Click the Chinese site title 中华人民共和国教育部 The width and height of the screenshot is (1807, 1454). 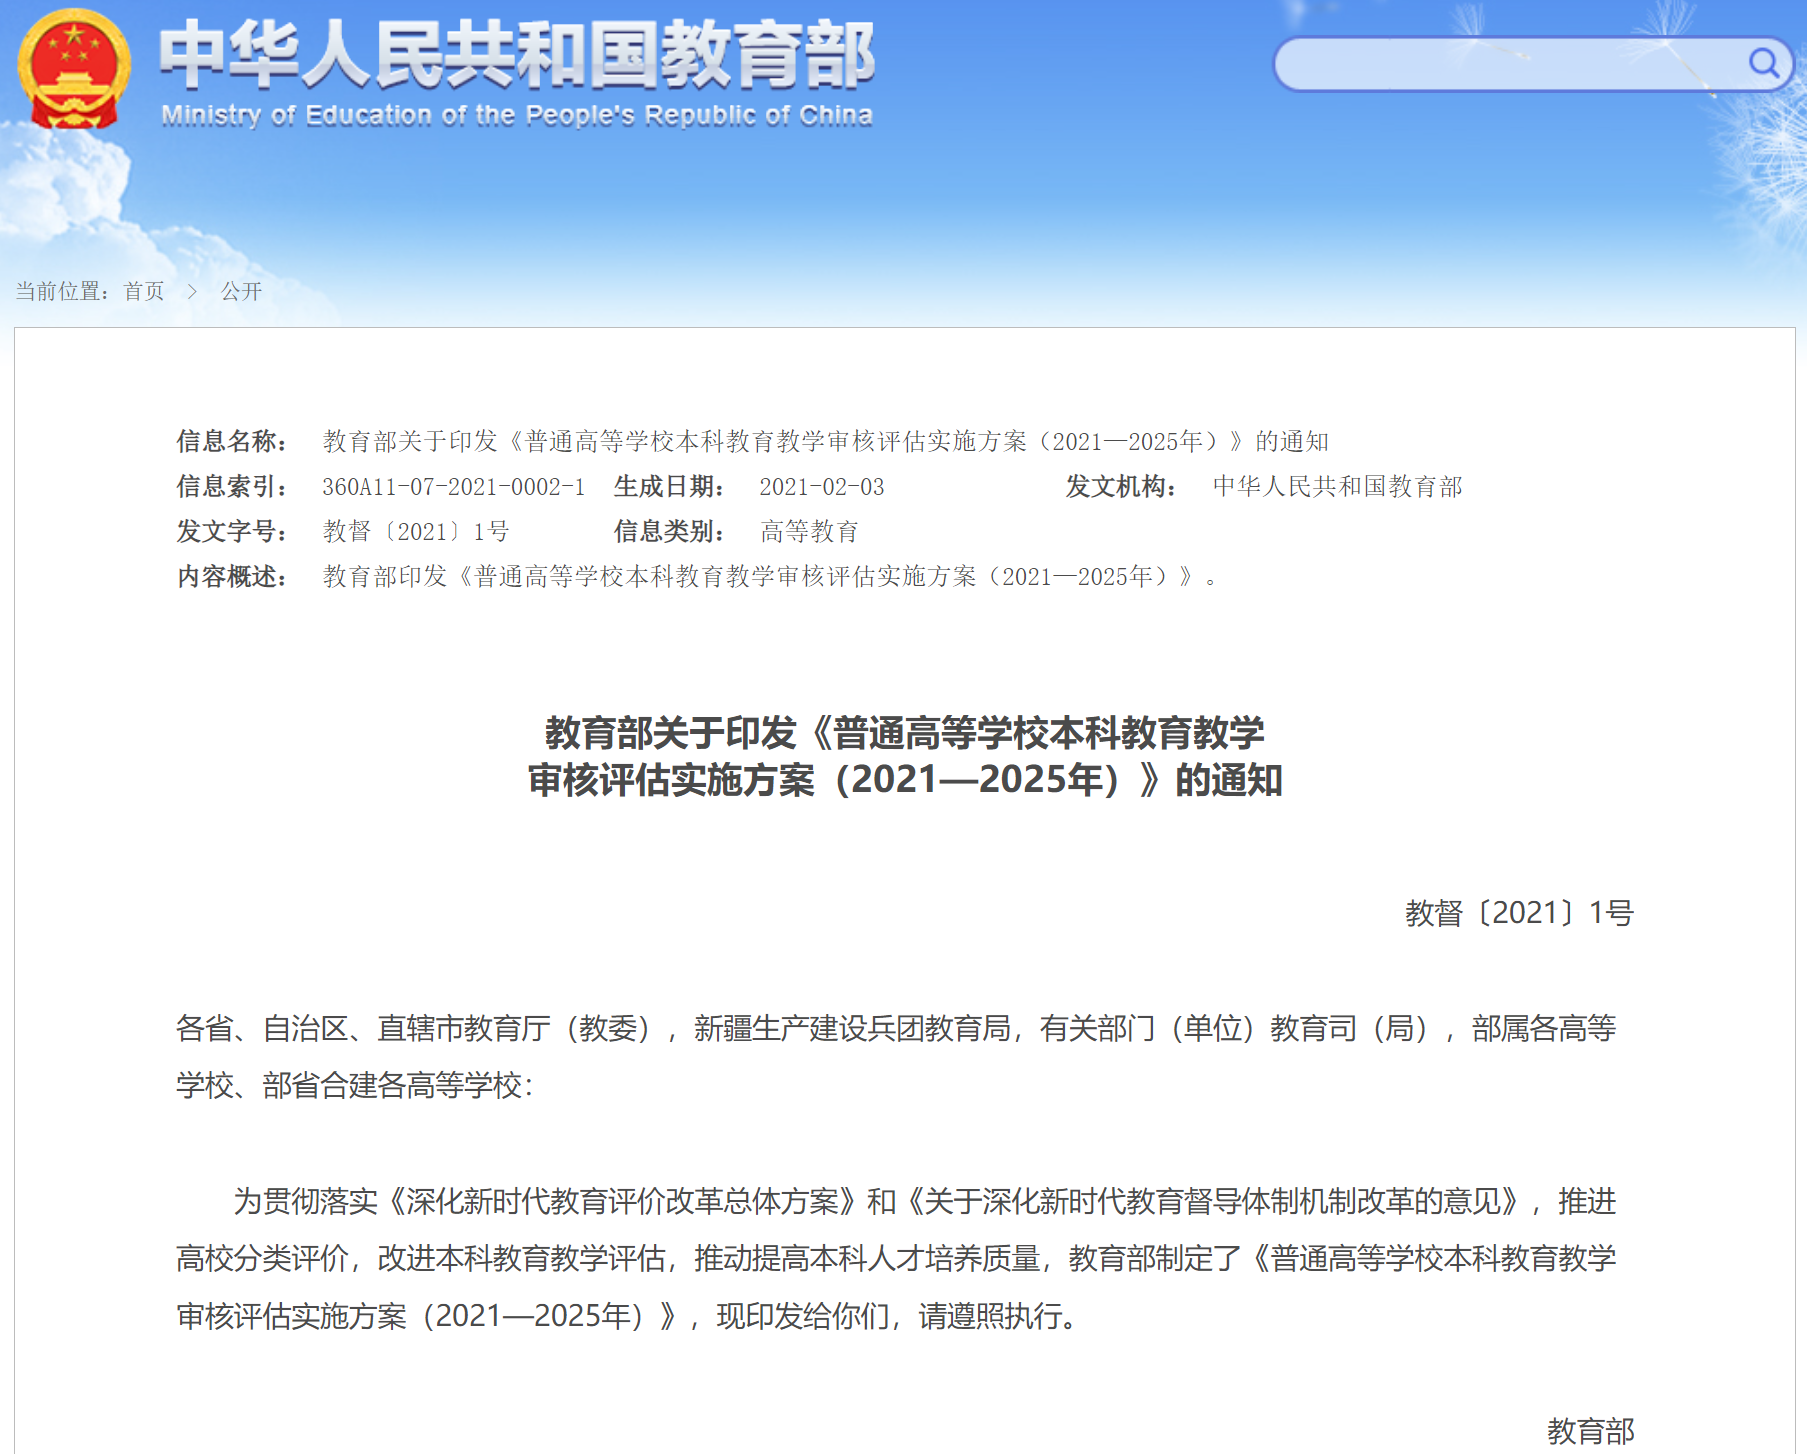coord(517,55)
